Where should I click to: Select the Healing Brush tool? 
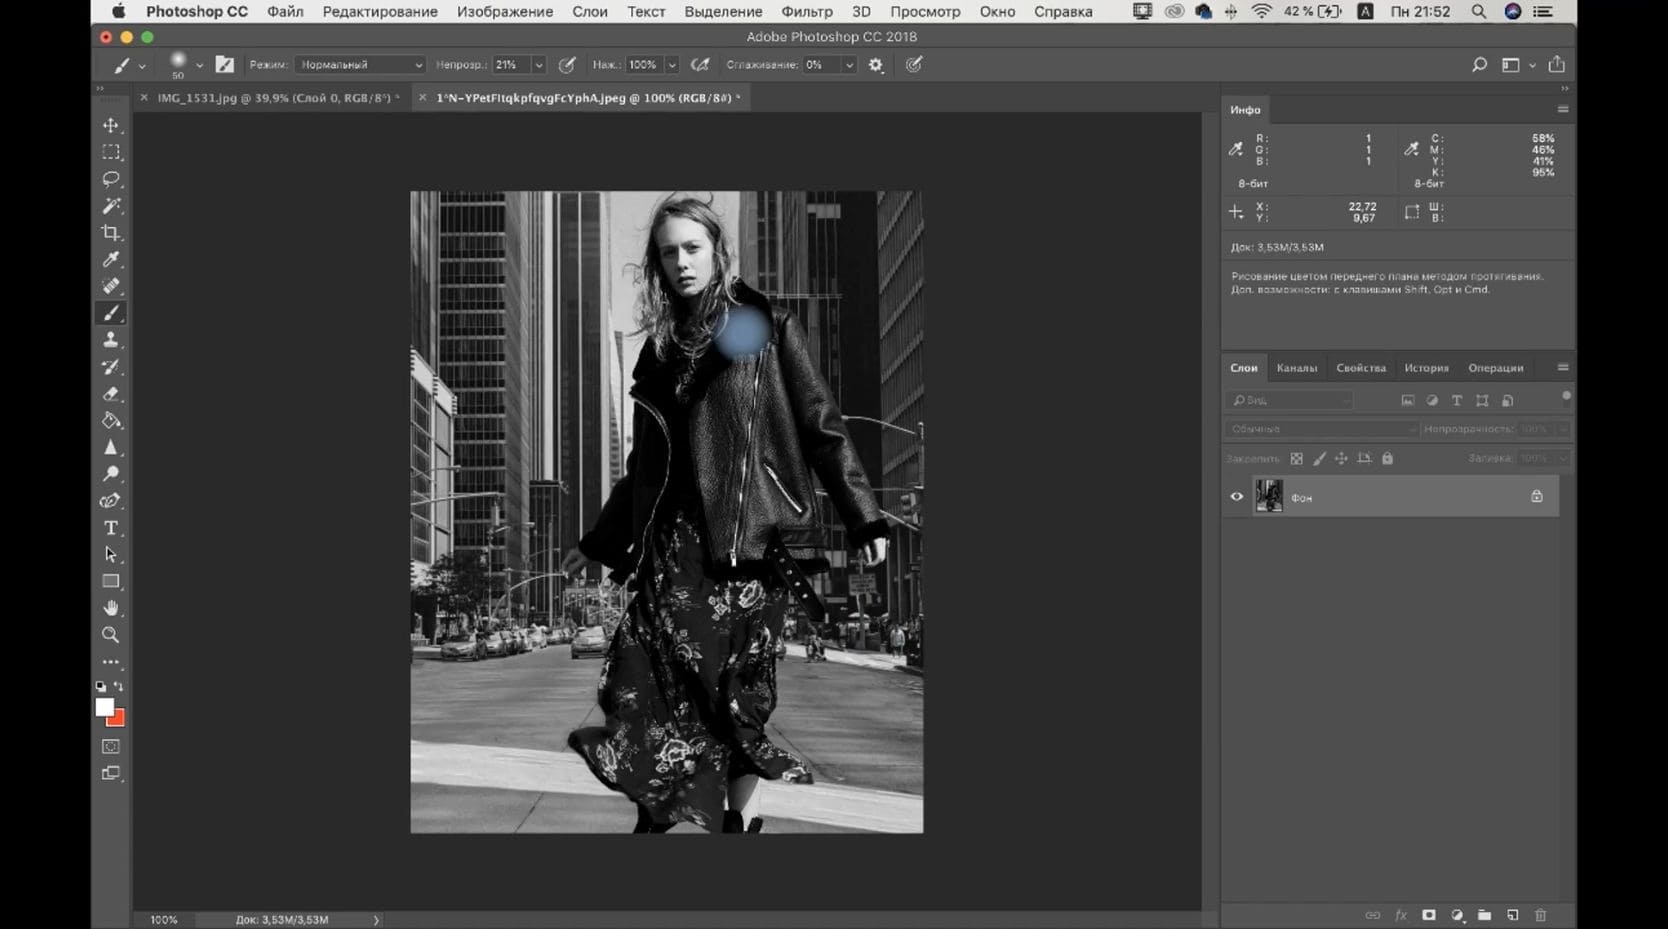coord(111,286)
